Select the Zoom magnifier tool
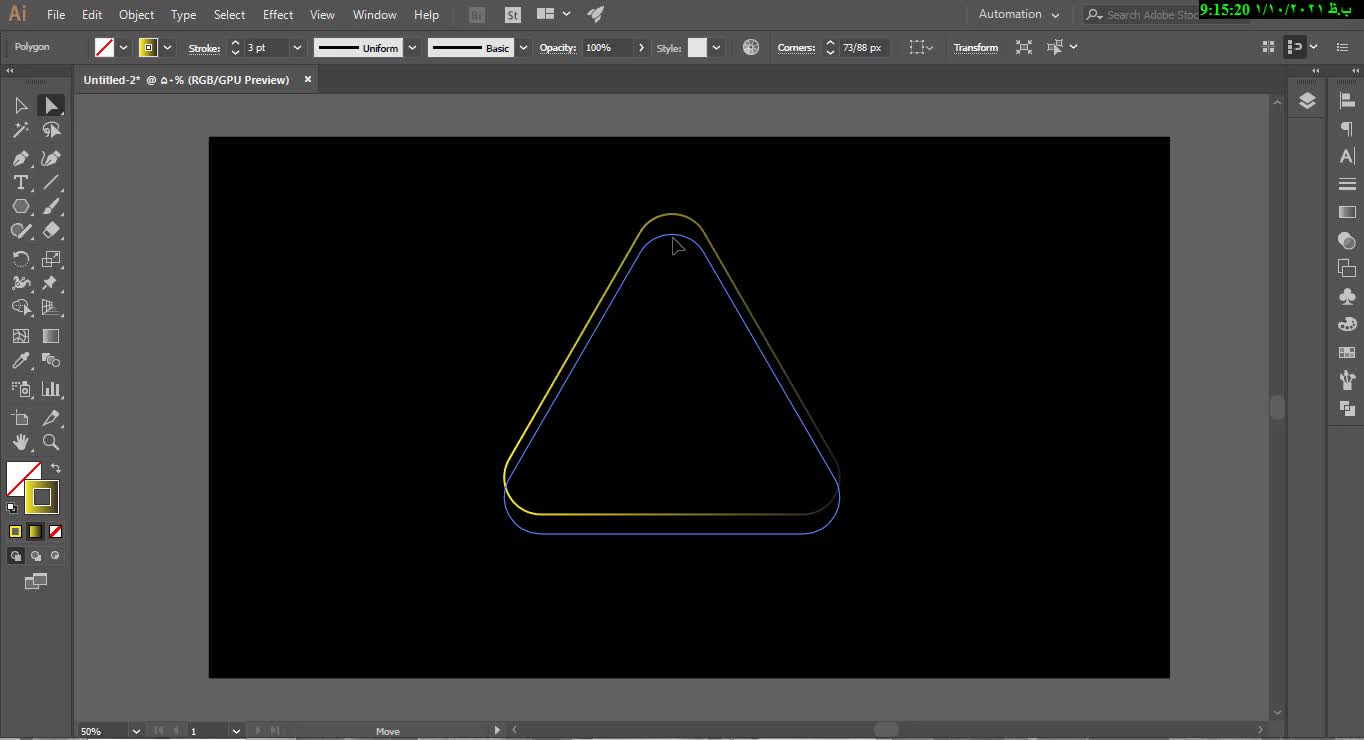This screenshot has width=1364, height=740. click(51, 442)
